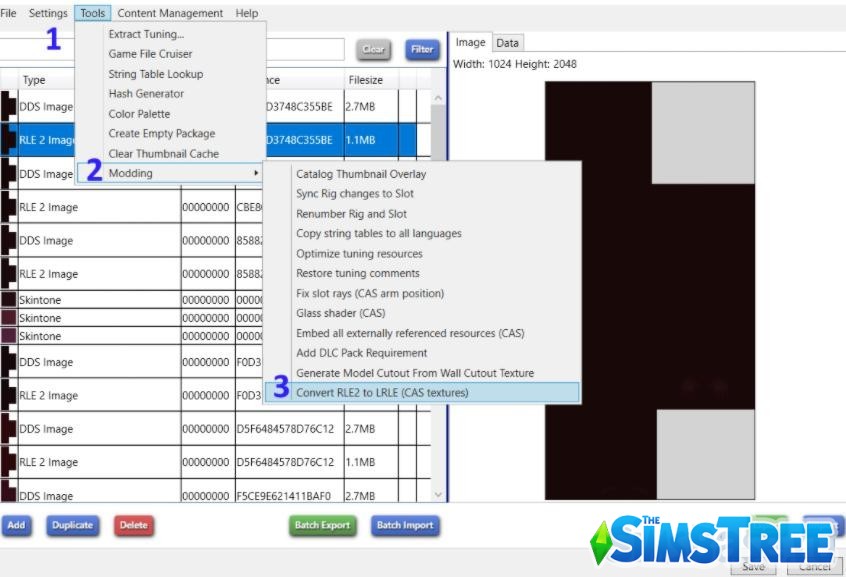Click the green Batch Export button

(x=322, y=524)
